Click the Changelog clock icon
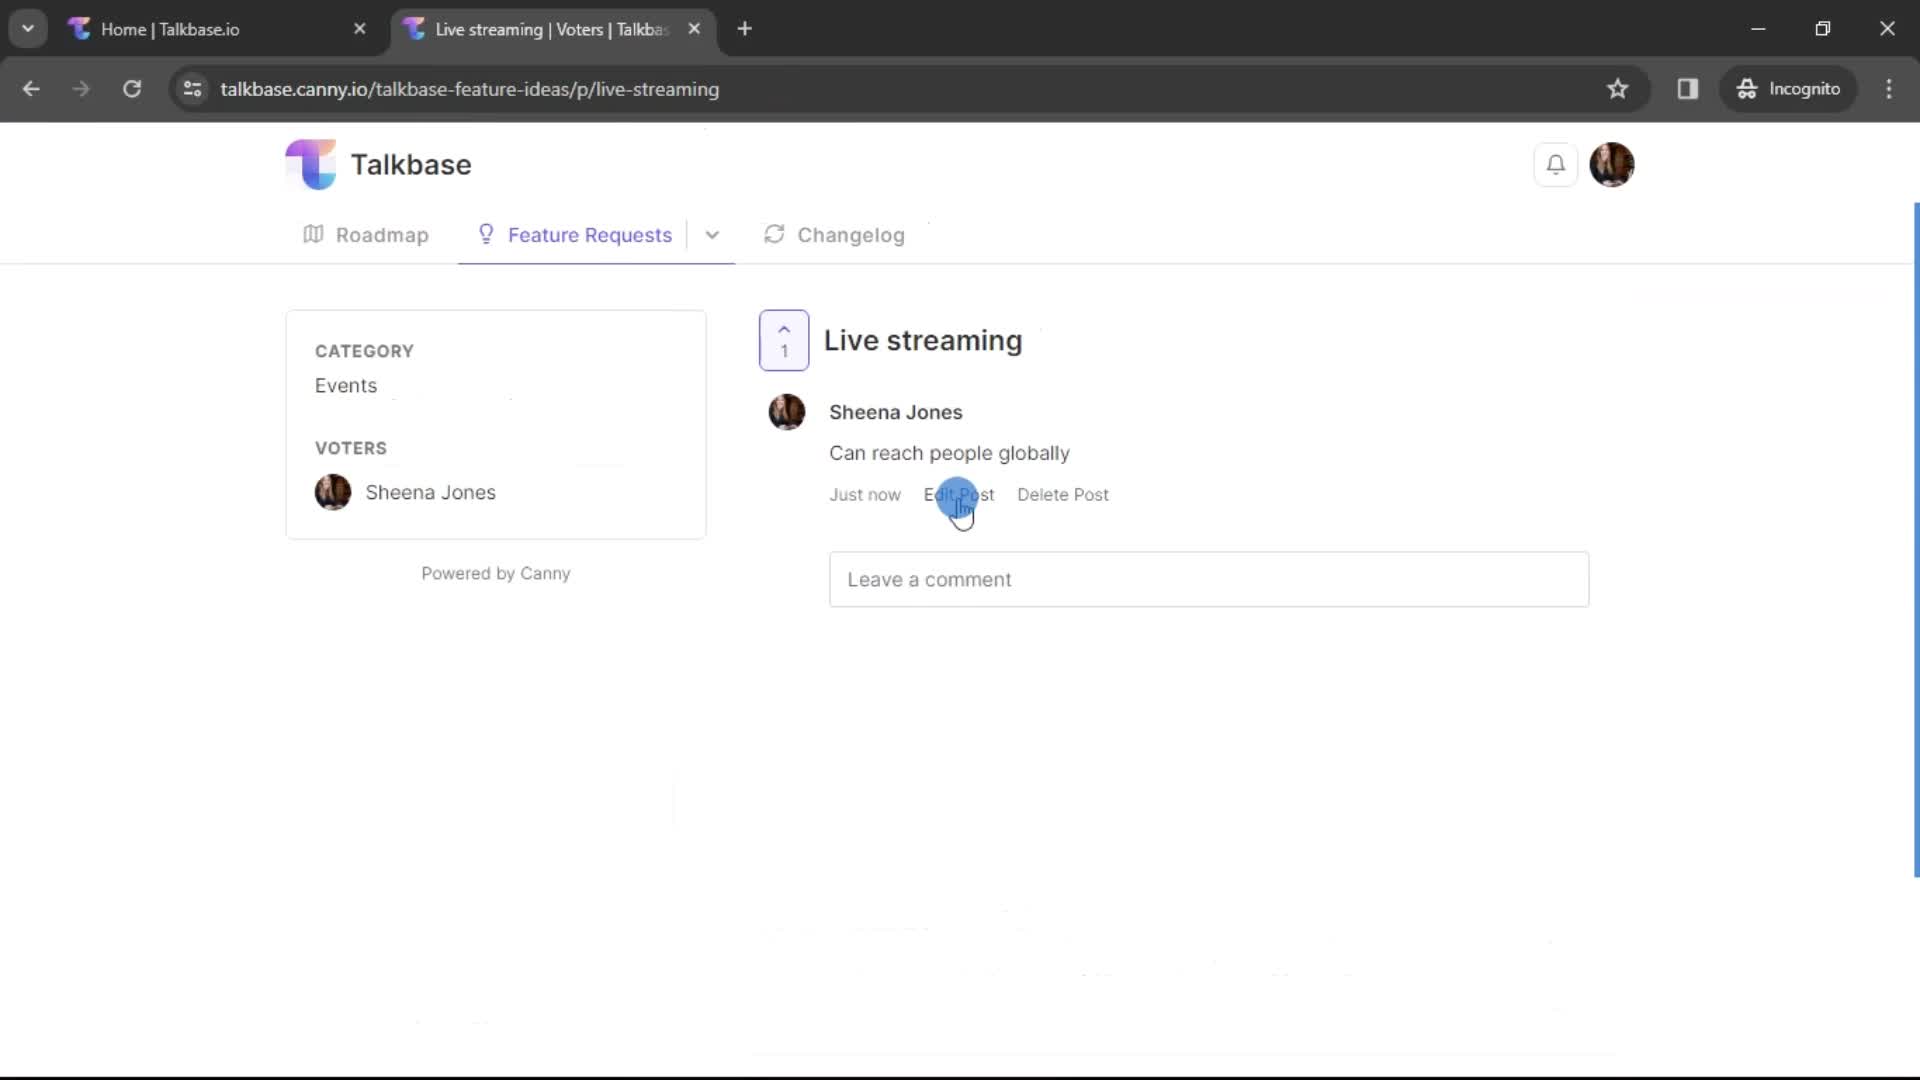 pos(775,235)
